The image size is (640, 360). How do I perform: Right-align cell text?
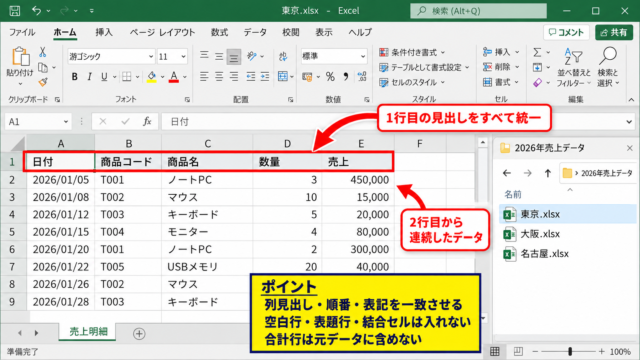(234, 76)
